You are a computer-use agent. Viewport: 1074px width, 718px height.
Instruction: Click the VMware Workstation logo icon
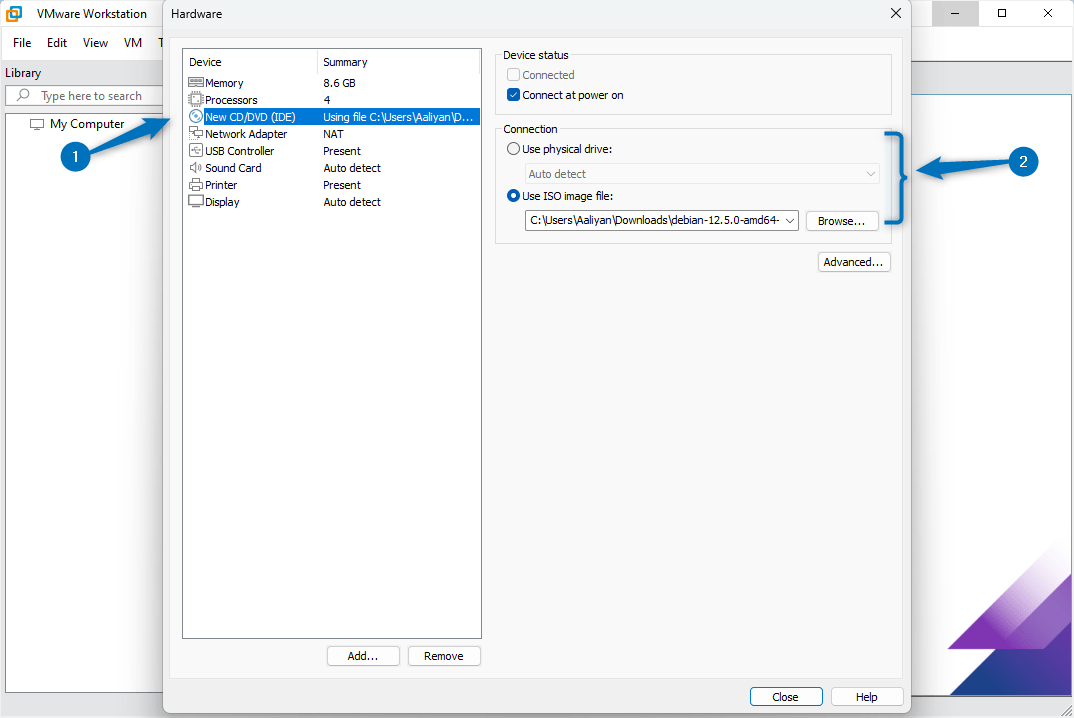click(13, 13)
